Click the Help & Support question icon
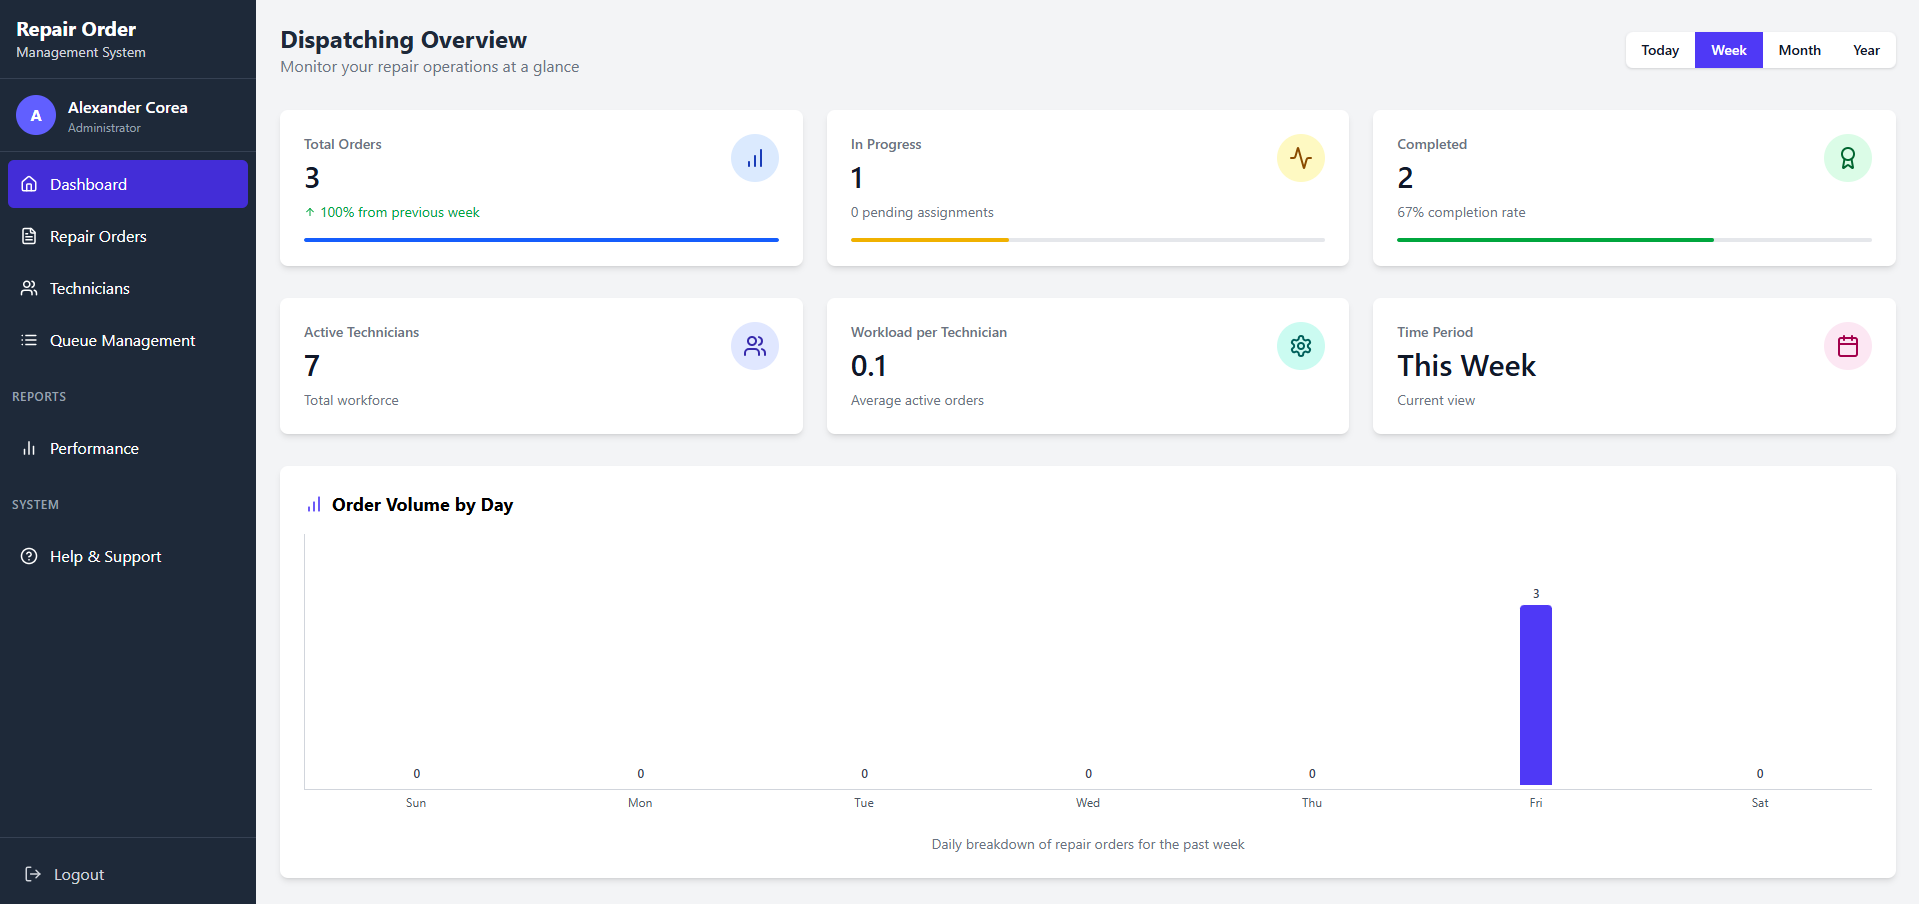Viewport: 1919px width, 904px height. [x=29, y=556]
